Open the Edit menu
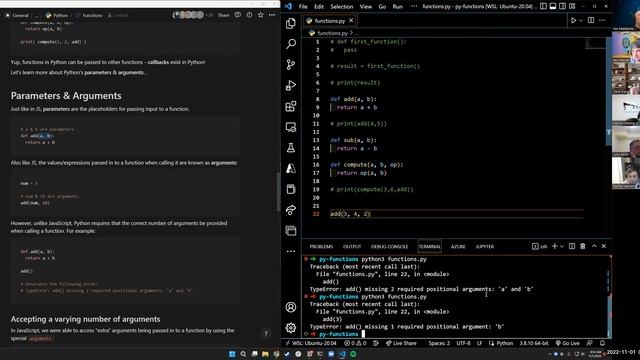This screenshot has height=360, width=640. tap(319, 7)
